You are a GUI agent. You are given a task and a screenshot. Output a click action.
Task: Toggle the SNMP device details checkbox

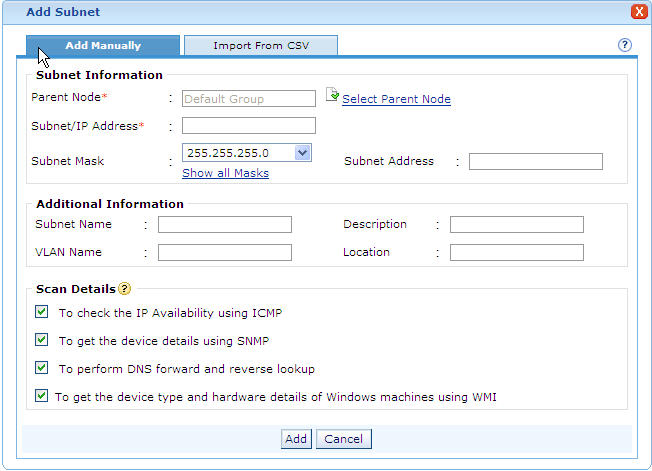[41, 340]
